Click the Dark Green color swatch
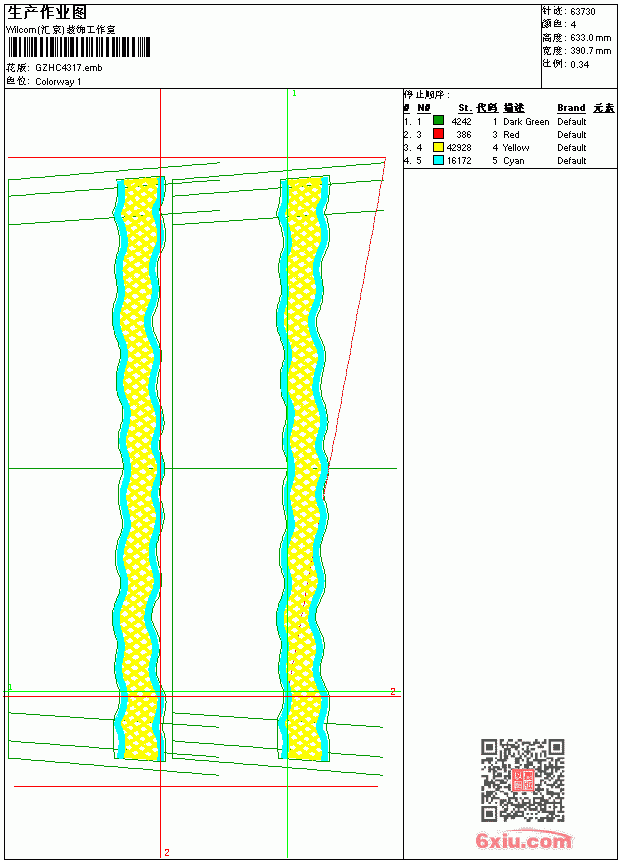Viewport: 620px width, 860px height. (x=438, y=121)
